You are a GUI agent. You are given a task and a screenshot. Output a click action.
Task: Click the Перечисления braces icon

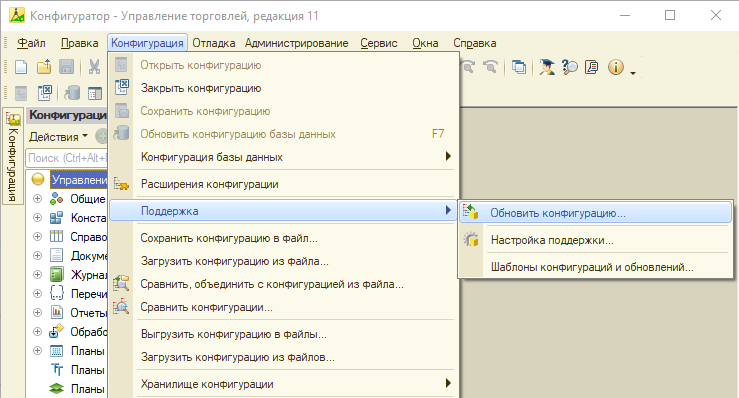[57, 293]
